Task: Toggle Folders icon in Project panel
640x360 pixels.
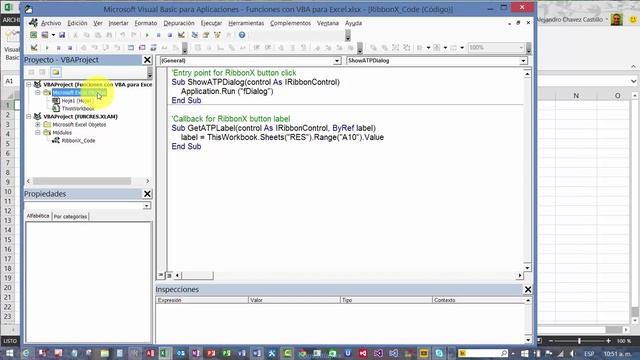Action: tap(56, 72)
